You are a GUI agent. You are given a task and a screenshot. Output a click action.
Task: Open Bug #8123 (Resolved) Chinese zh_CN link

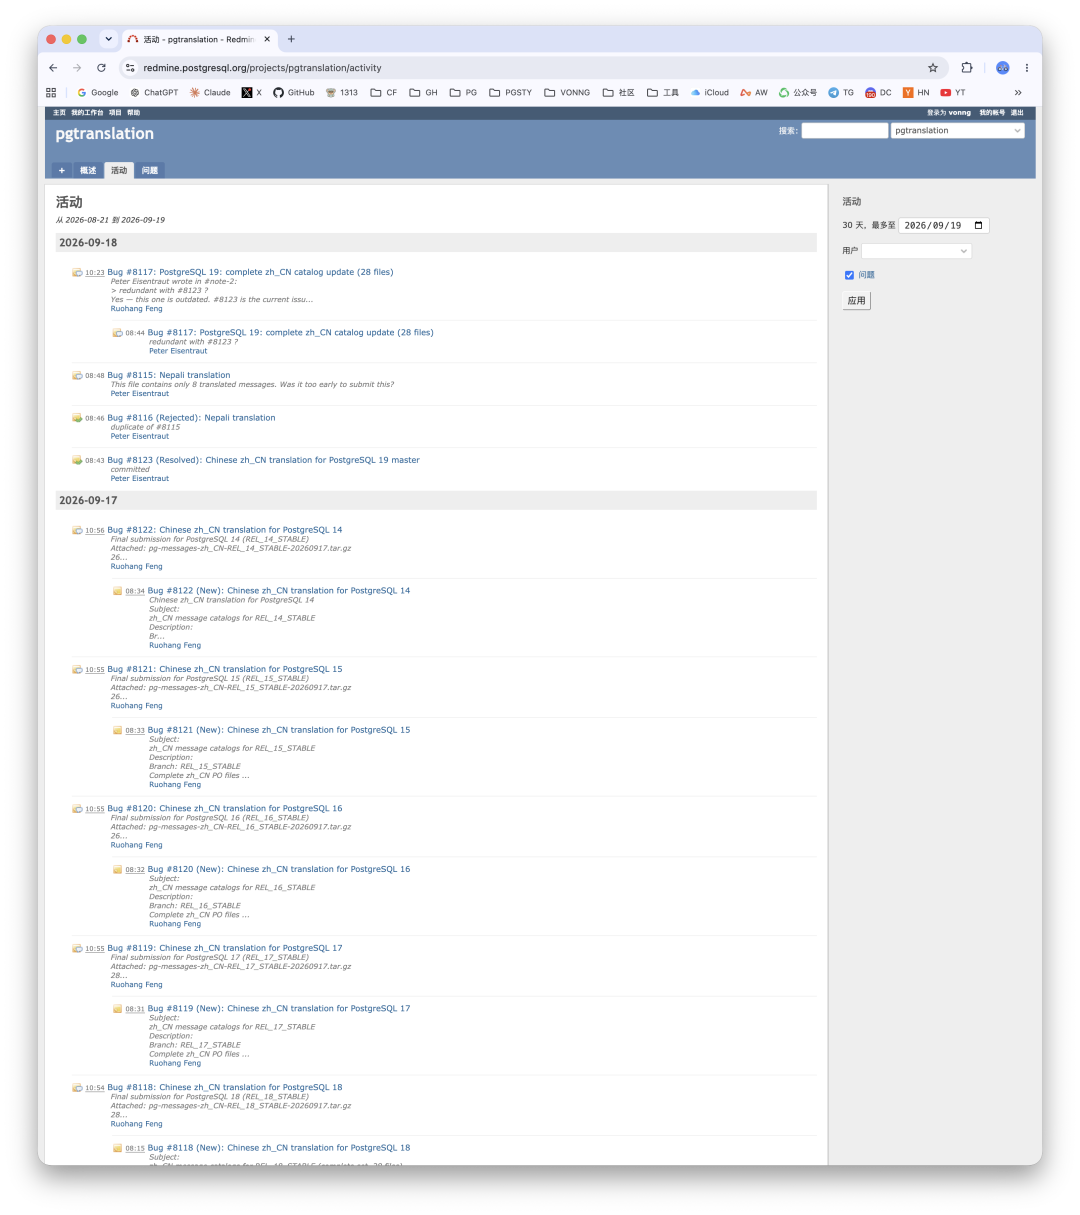click(x=264, y=460)
